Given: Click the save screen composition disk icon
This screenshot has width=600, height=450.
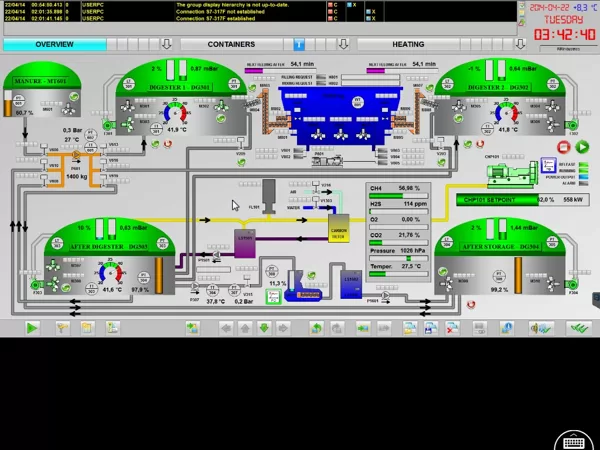Looking at the screenshot, I should point(431,328).
